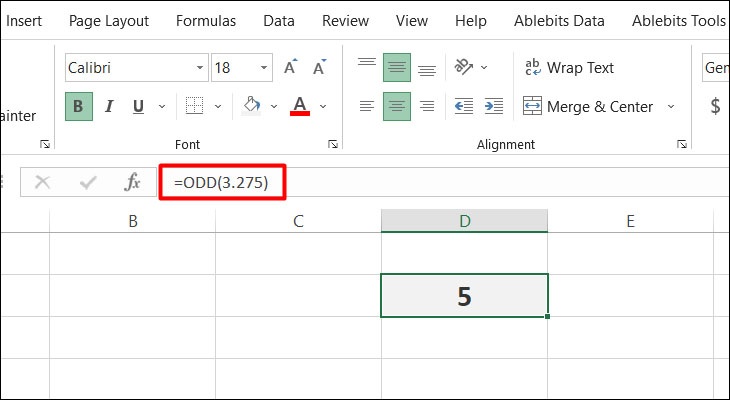Open Clipboard dialog launcher
Screen dimensions: 730x400
[x=45, y=144]
